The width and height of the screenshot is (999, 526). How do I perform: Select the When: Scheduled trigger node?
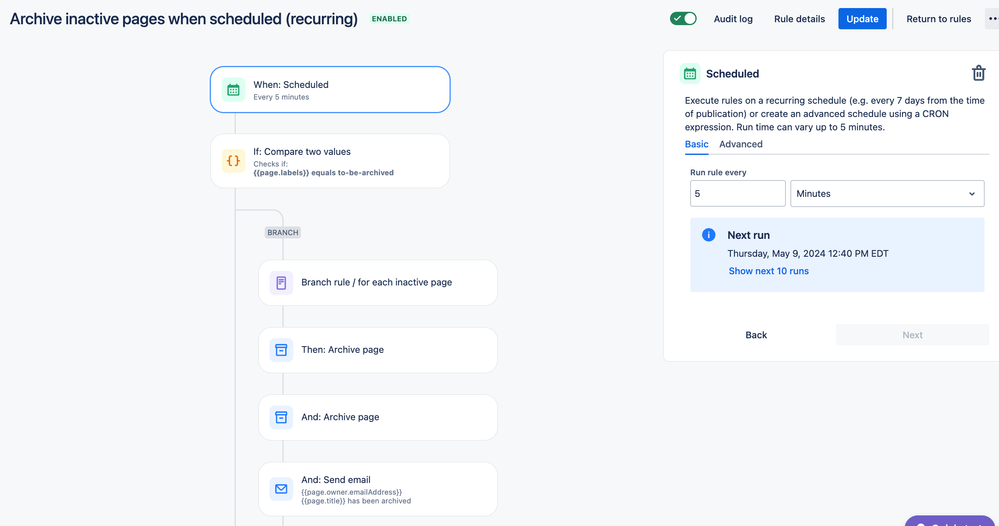pos(330,90)
